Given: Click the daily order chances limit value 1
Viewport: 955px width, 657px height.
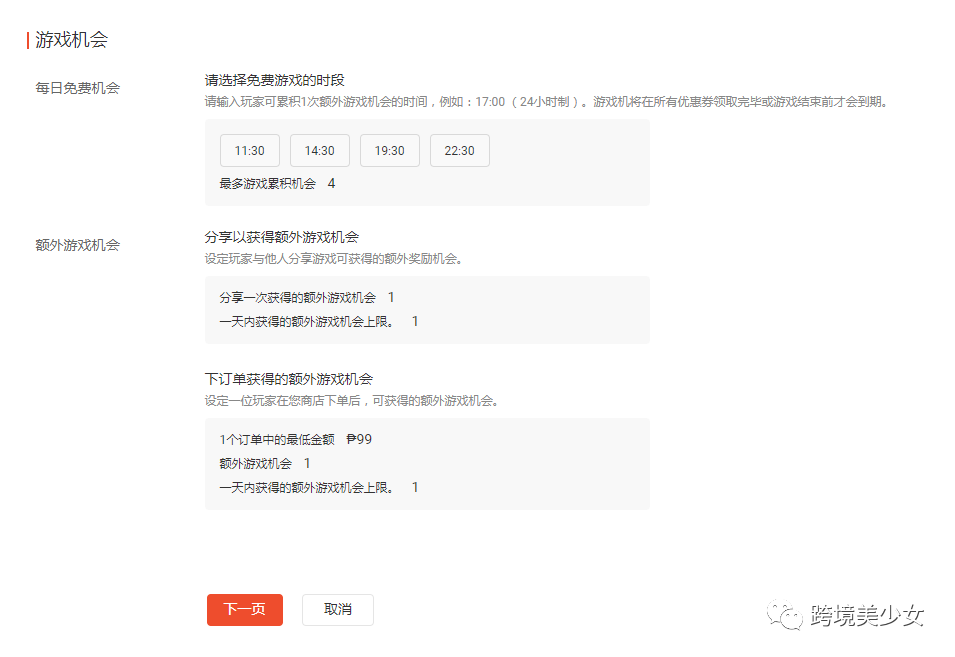Looking at the screenshot, I should tap(414, 488).
